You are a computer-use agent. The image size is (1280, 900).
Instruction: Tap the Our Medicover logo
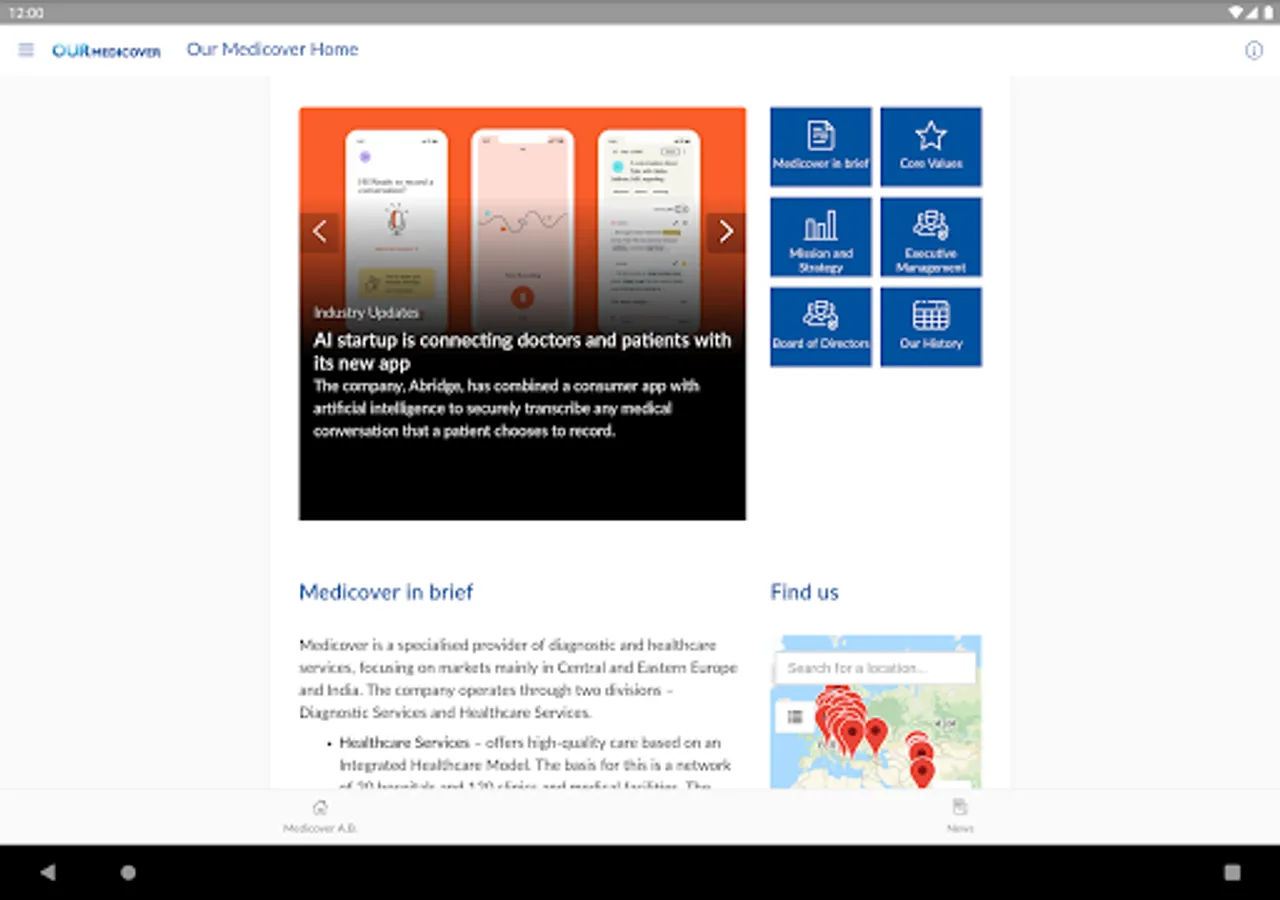coord(106,50)
